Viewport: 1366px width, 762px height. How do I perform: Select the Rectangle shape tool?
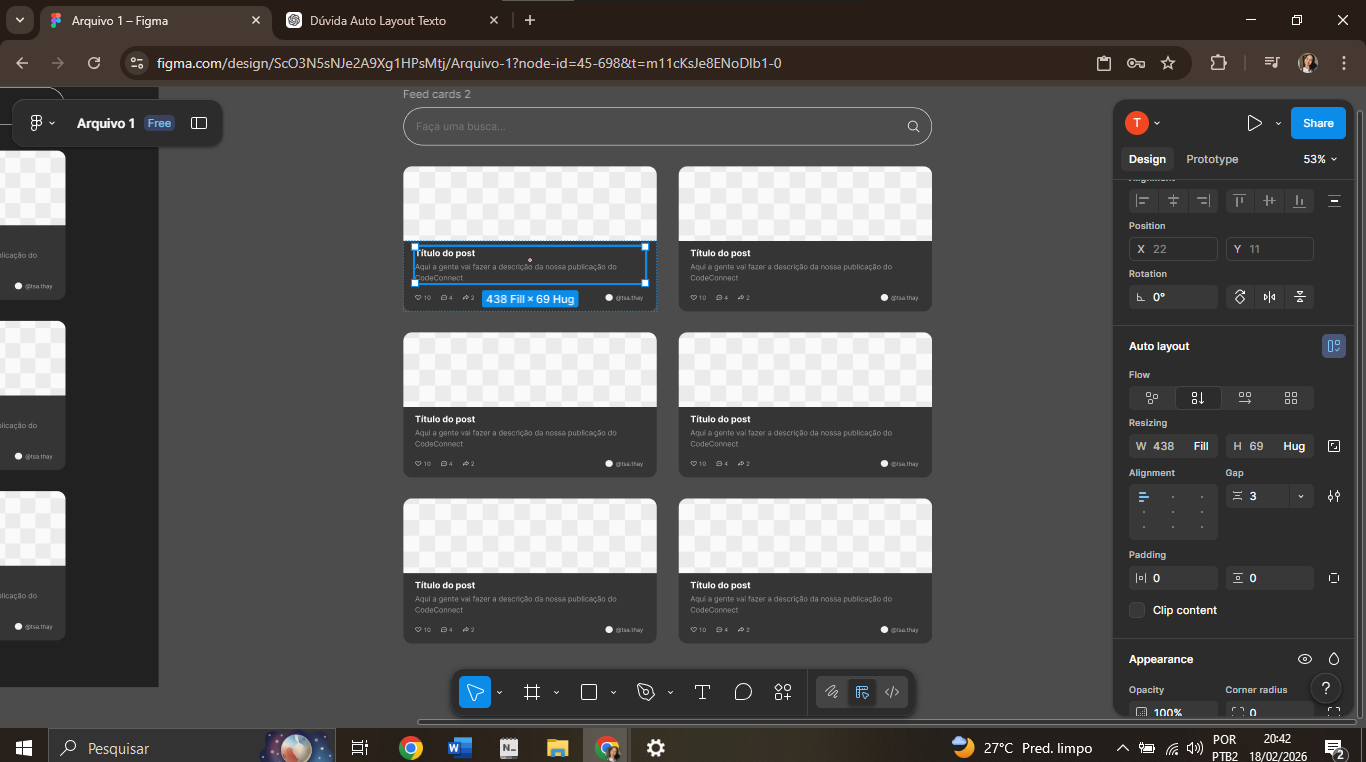coord(589,692)
